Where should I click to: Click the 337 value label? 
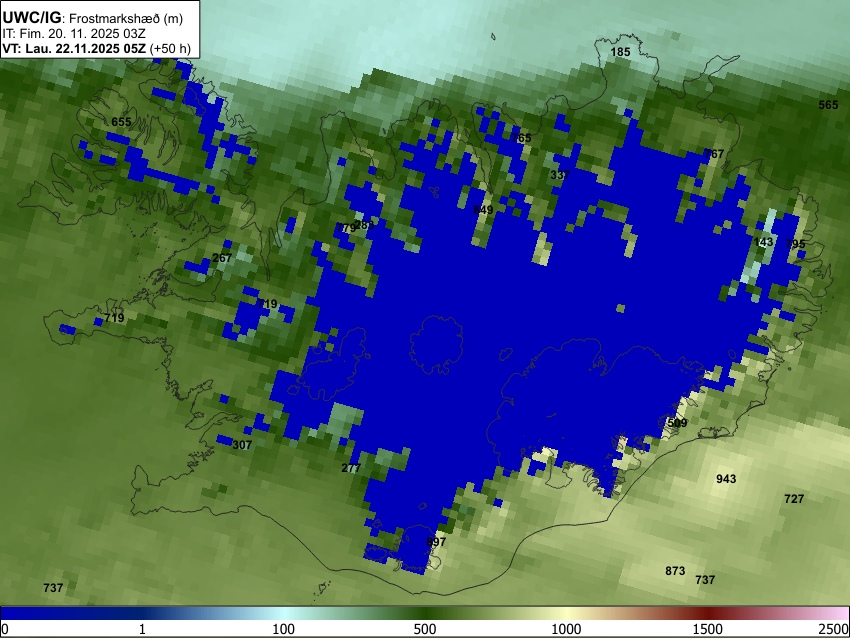pos(560,175)
